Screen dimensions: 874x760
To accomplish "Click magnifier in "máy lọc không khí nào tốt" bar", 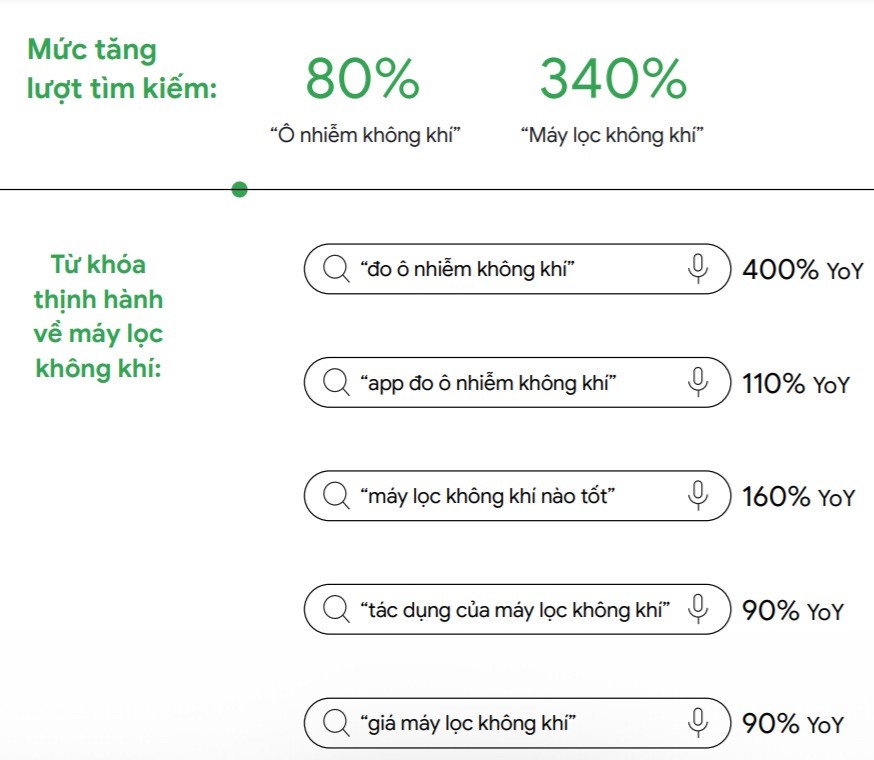I will (x=336, y=496).
